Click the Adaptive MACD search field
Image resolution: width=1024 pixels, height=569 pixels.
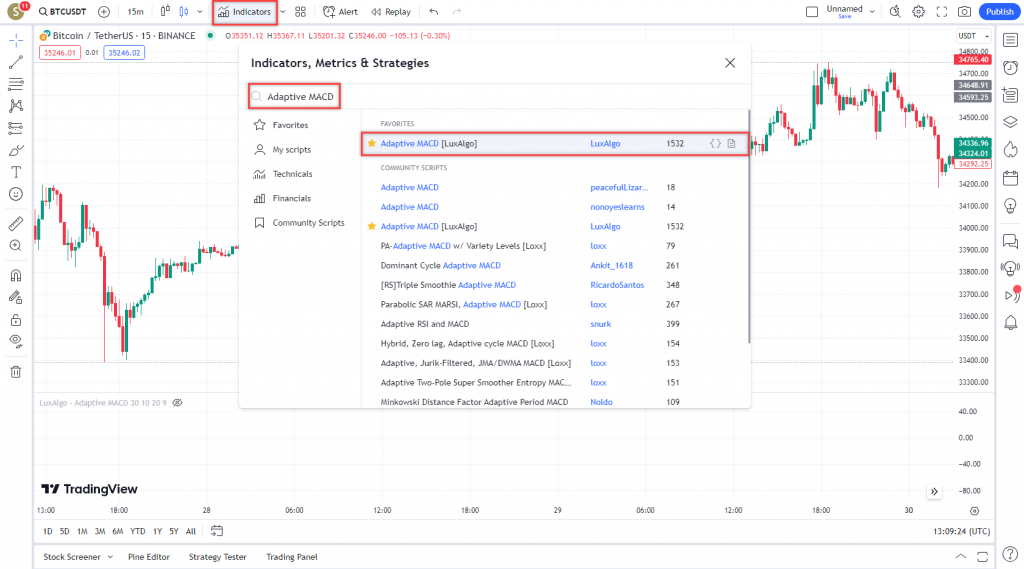click(x=300, y=97)
